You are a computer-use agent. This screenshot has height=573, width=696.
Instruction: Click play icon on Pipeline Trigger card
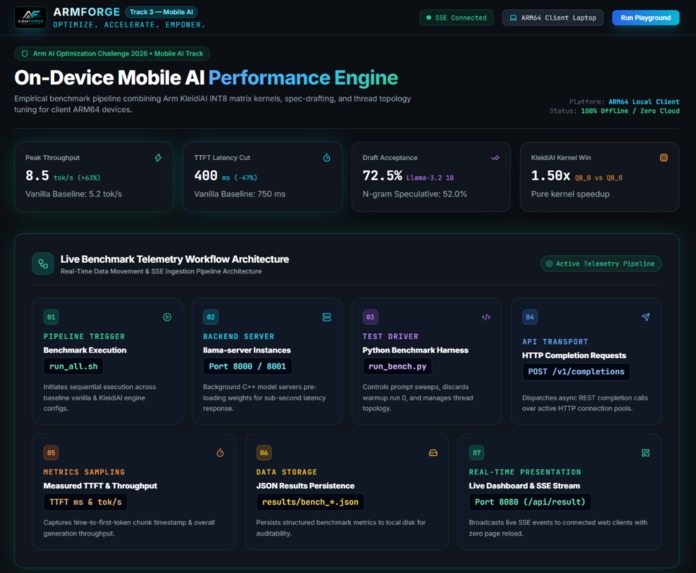(167, 317)
